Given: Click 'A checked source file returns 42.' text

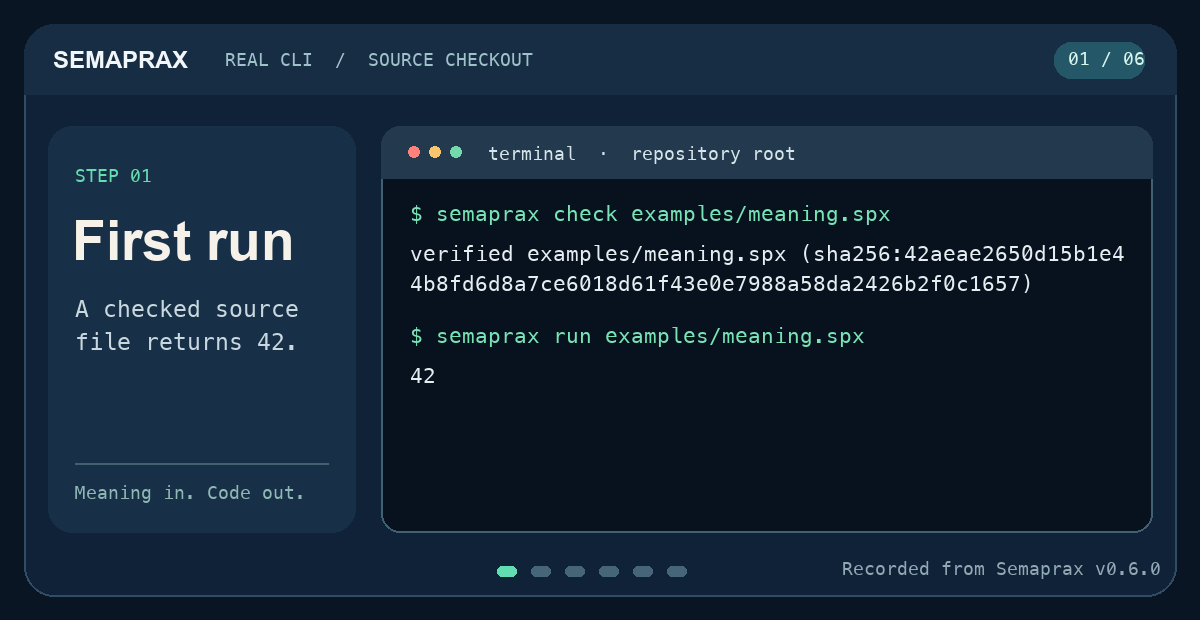Looking at the screenshot, I should (187, 325).
